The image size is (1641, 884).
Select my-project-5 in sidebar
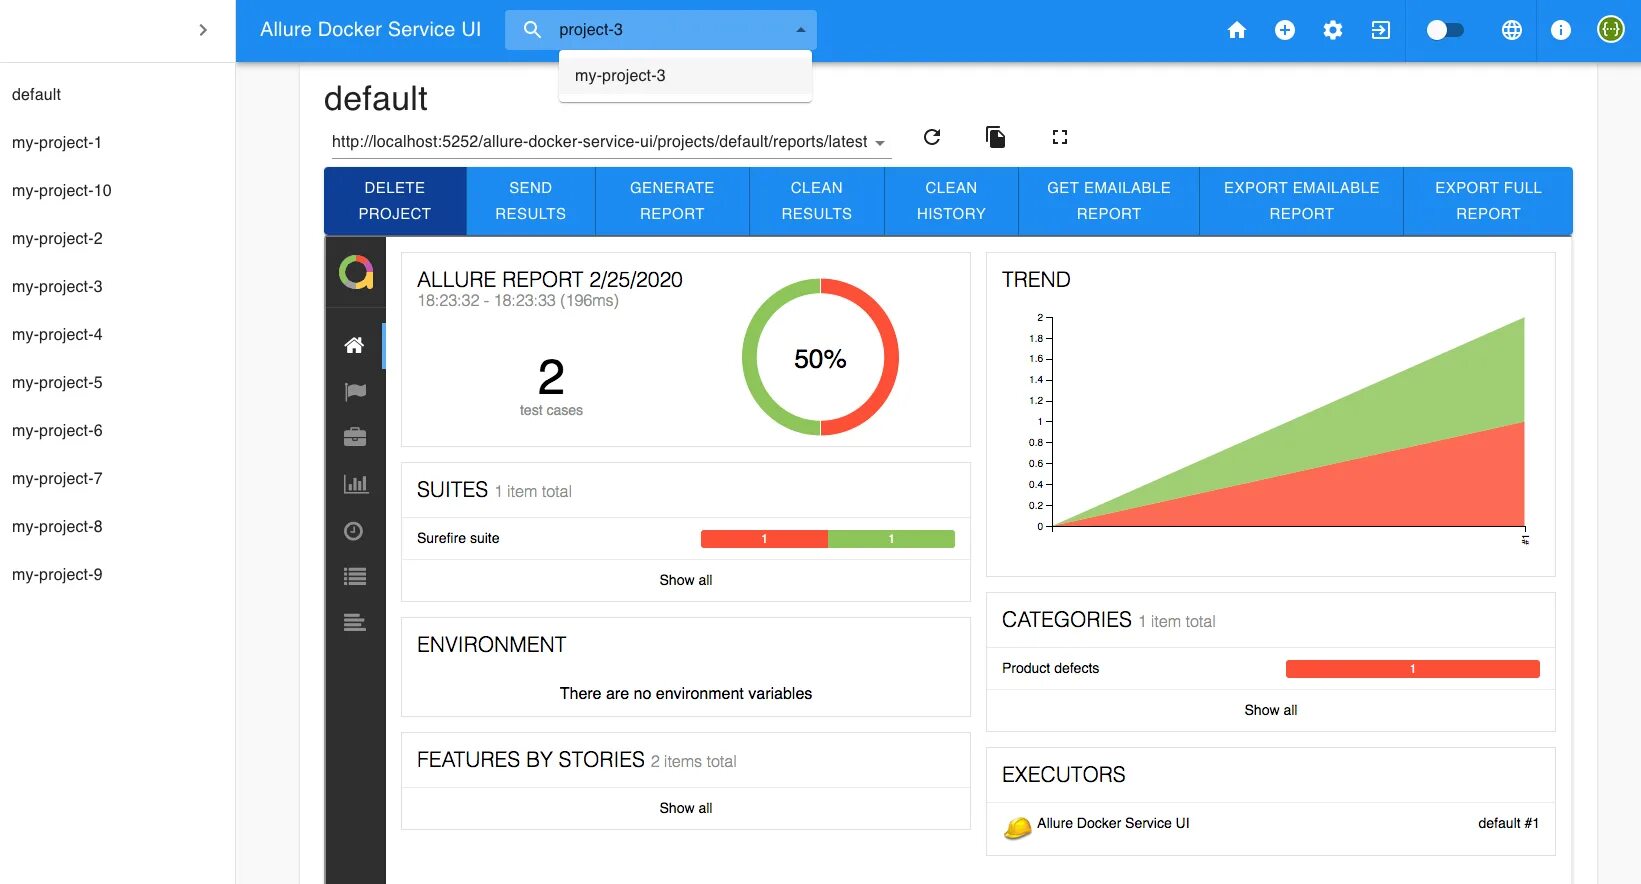(117, 383)
